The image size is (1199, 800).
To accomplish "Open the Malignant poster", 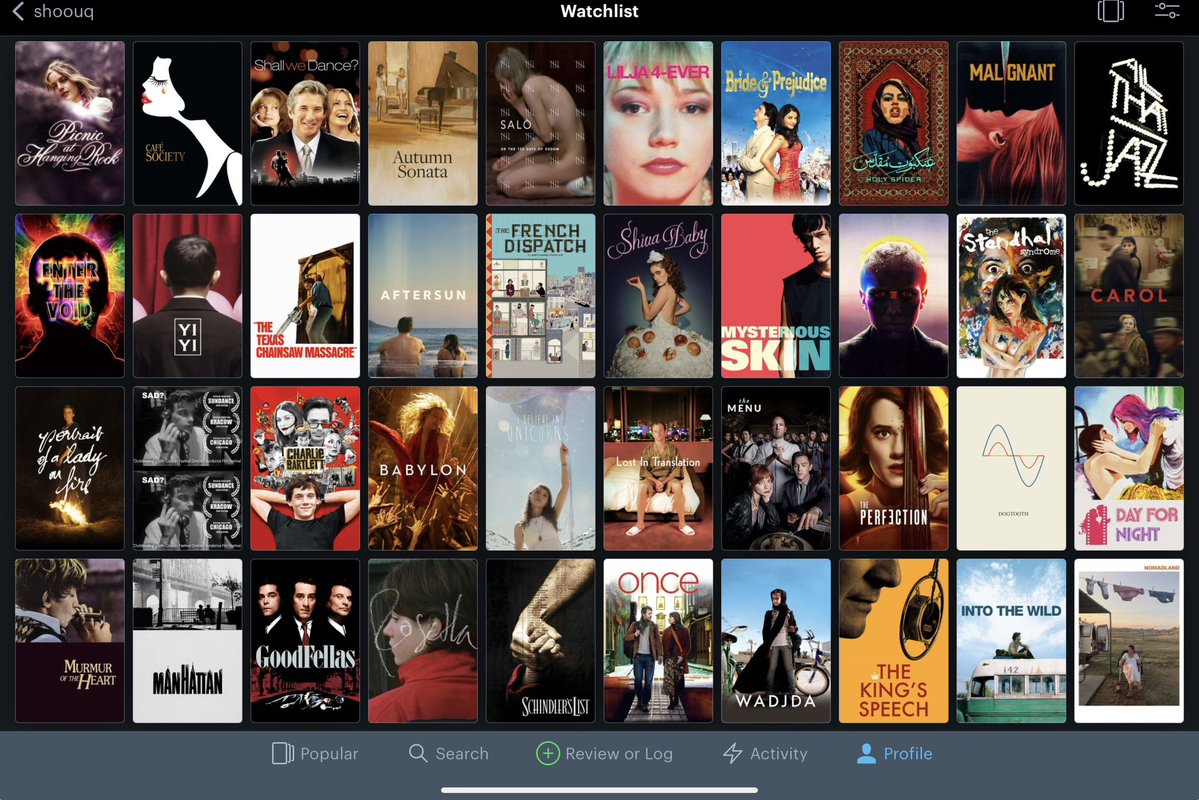I will pos(1011,123).
